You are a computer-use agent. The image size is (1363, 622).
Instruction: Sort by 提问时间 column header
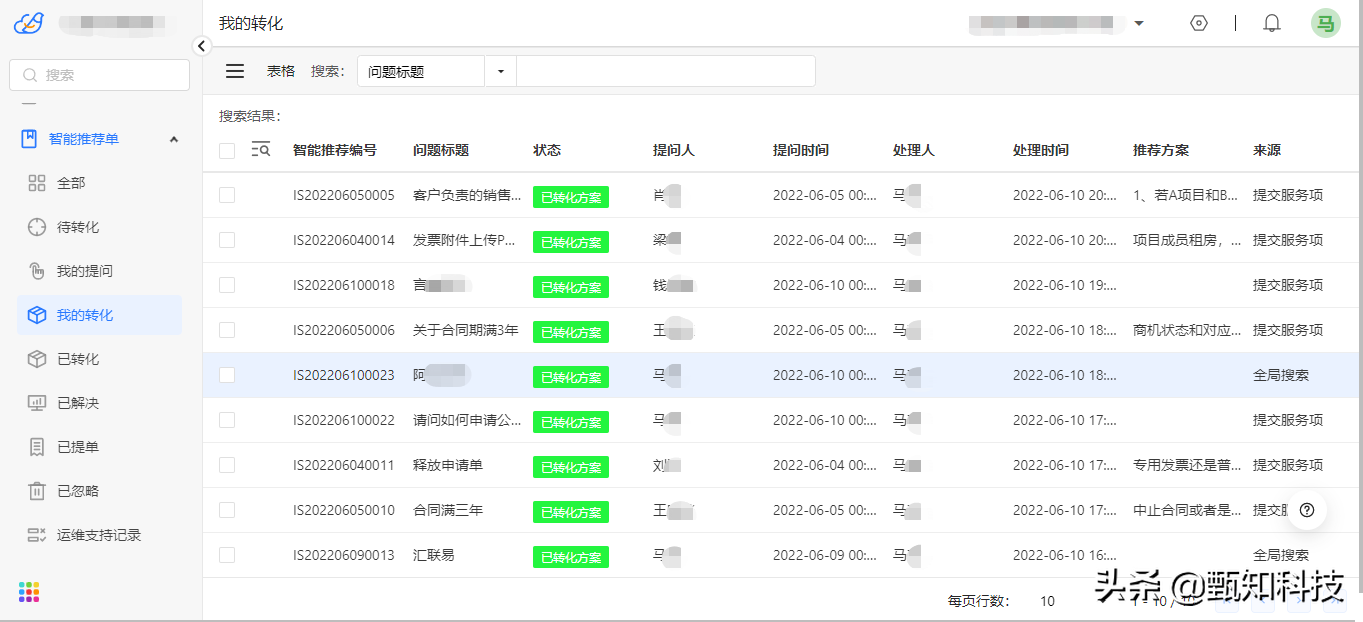(x=801, y=150)
